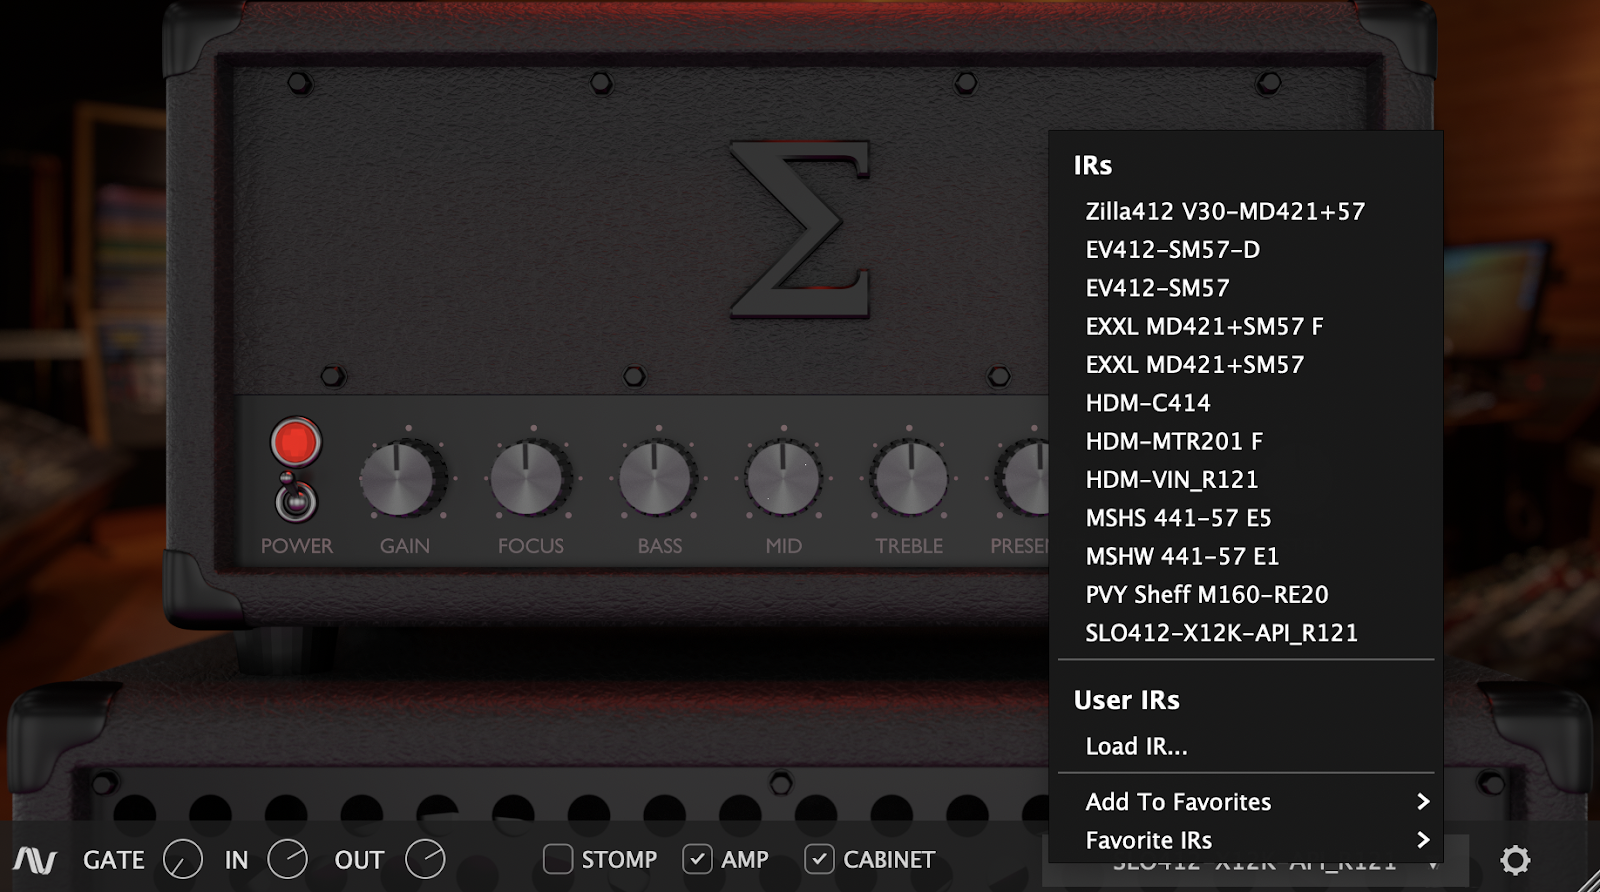Choose HDM-MTR201 F IR
The width and height of the screenshot is (1600, 892).
click(1245, 441)
